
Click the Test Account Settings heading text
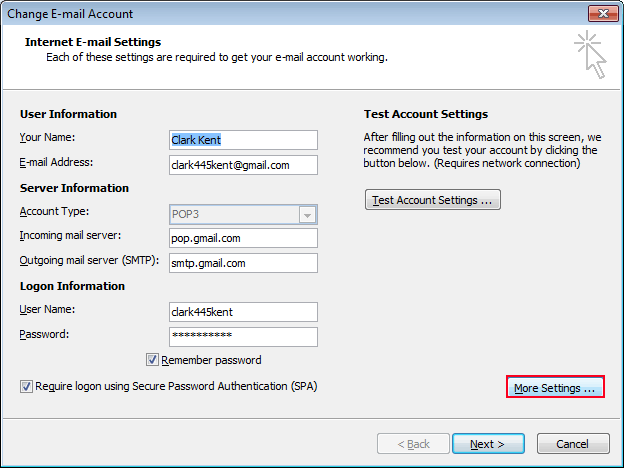coord(426,114)
